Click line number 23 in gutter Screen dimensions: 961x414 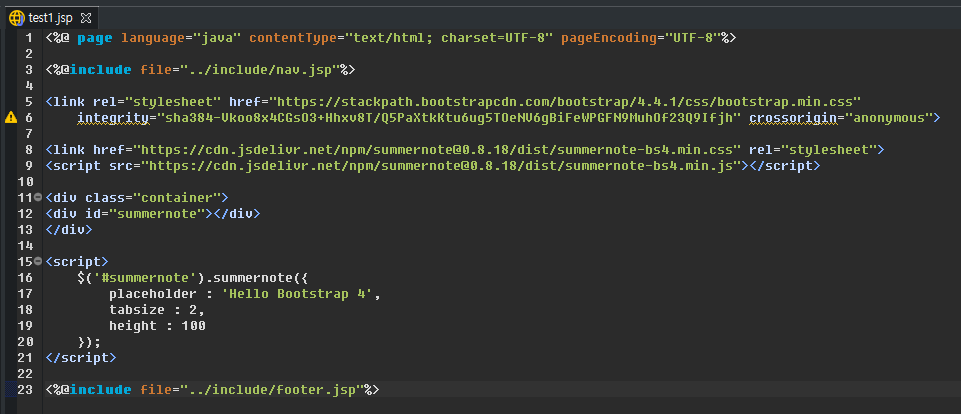(x=25, y=389)
